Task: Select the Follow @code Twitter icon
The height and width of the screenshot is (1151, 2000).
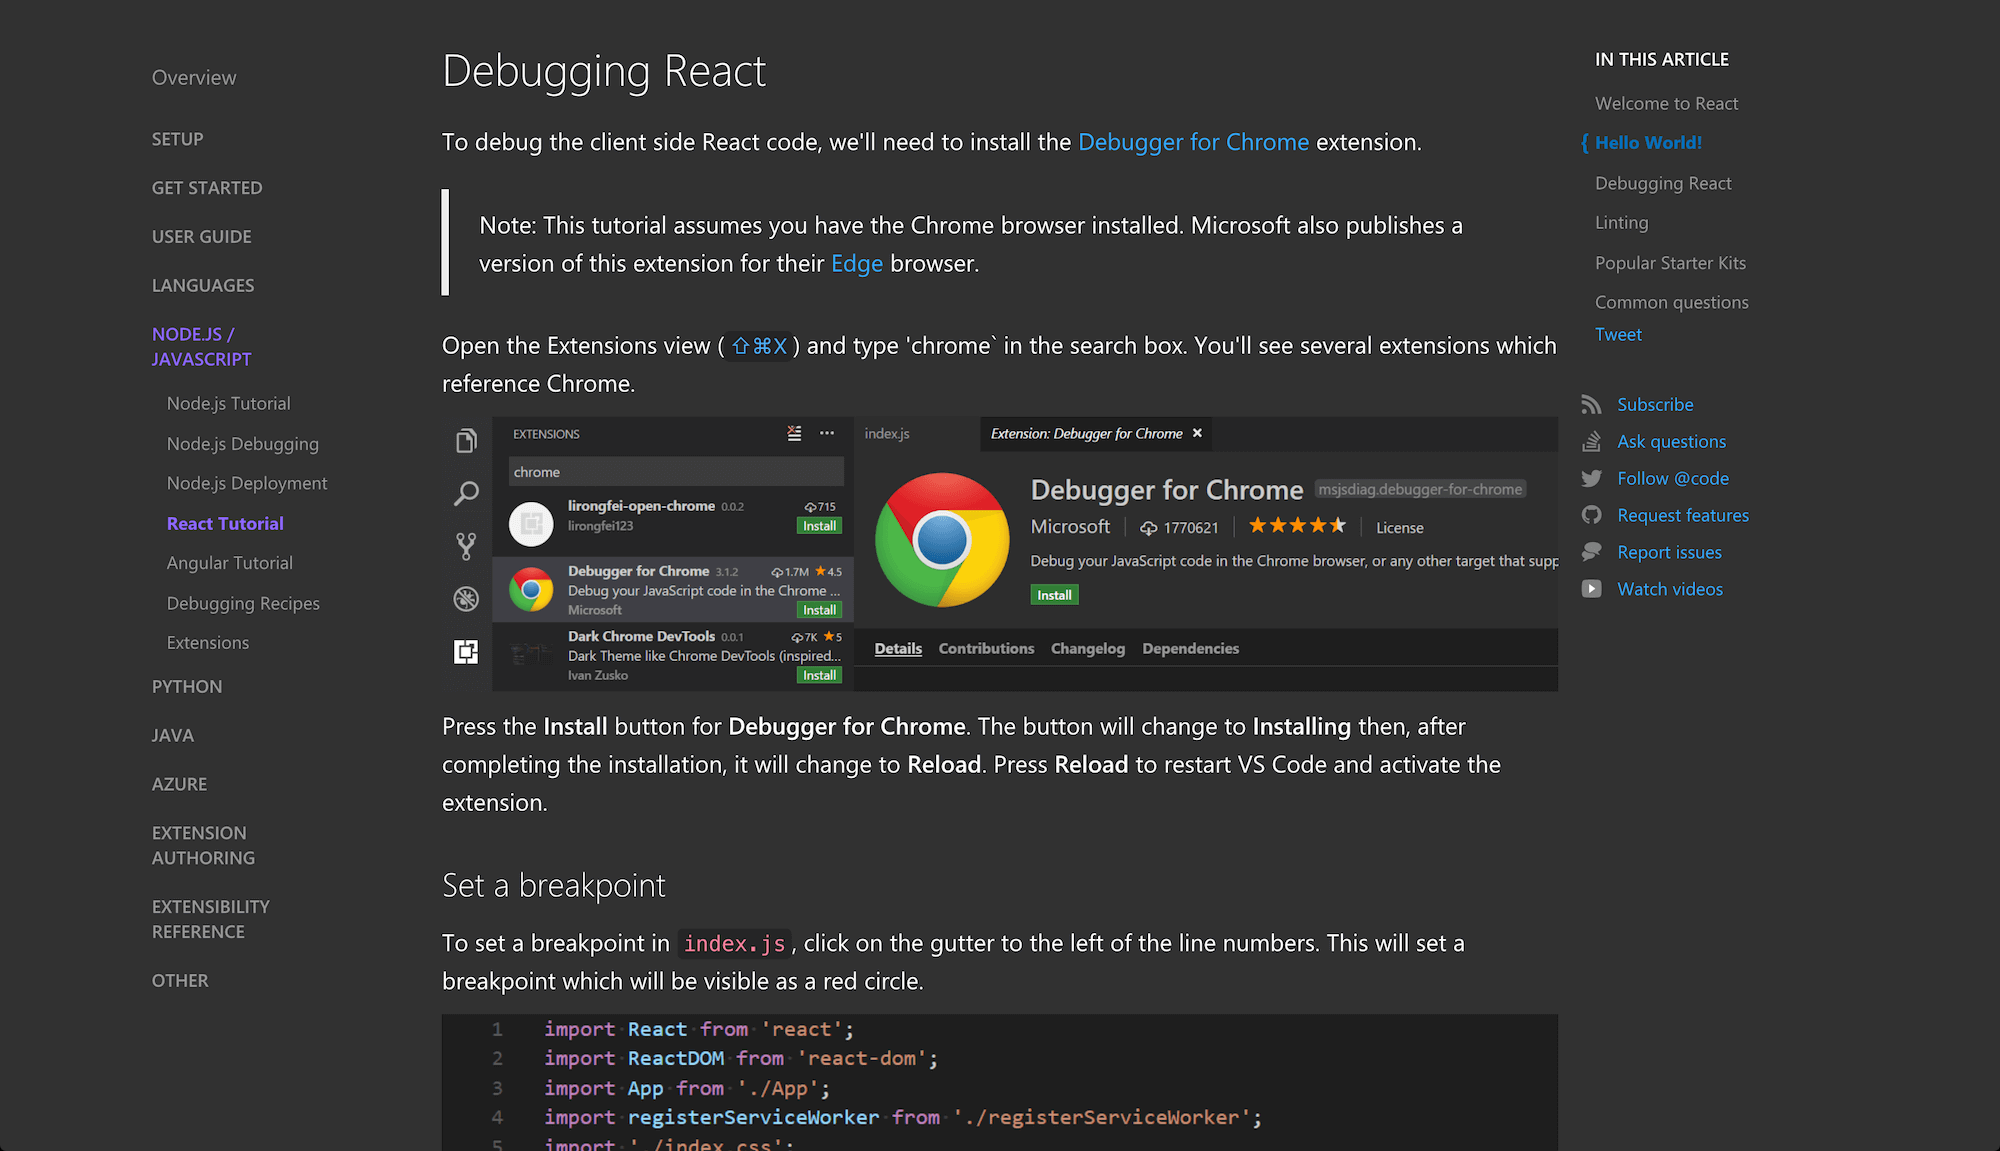Action: (1592, 478)
